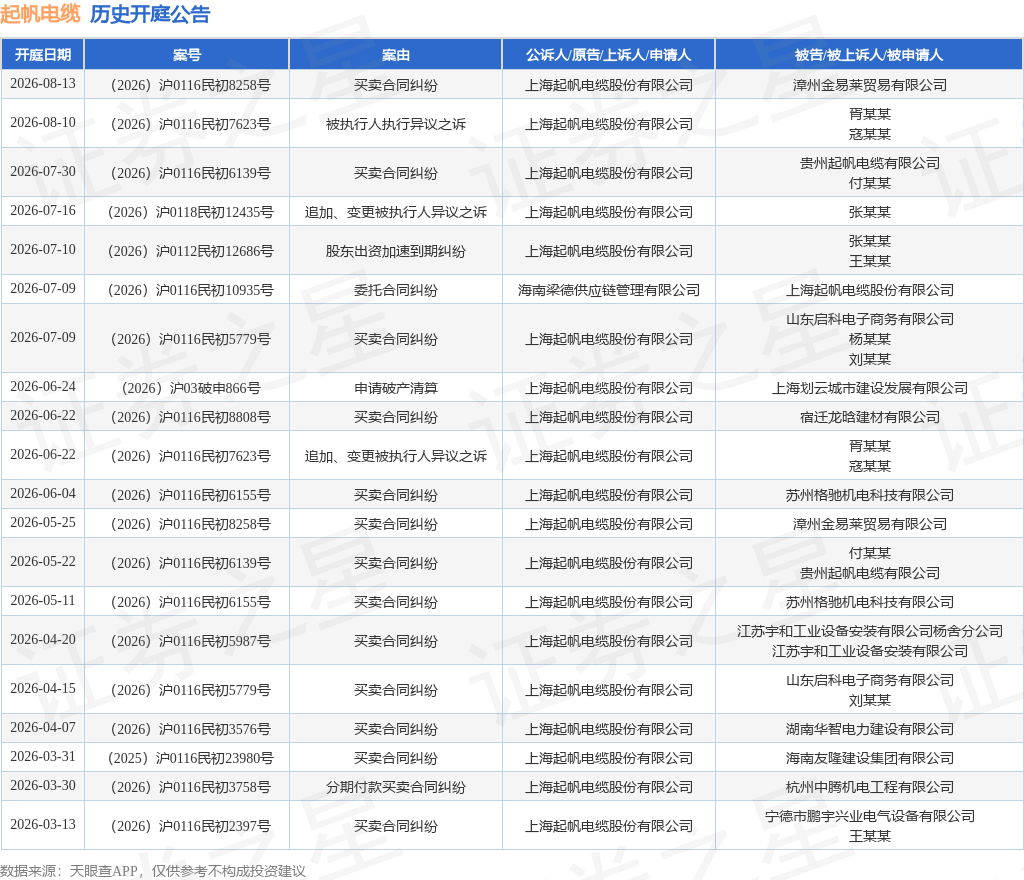
Task: Click defendant 宿迁龙晗建材有限公司
Action: 870,417
